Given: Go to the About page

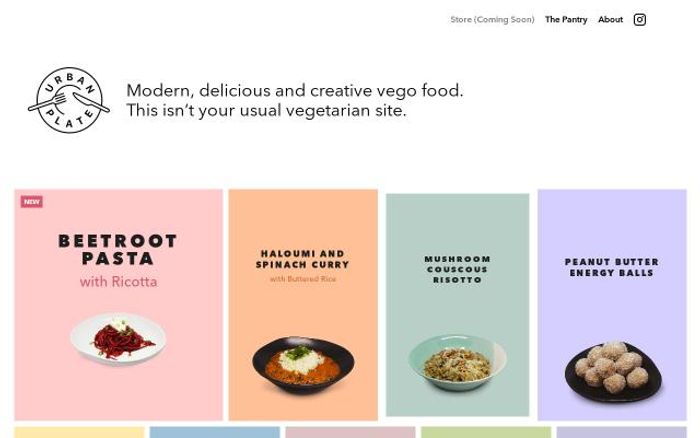Looking at the screenshot, I should point(610,20).
